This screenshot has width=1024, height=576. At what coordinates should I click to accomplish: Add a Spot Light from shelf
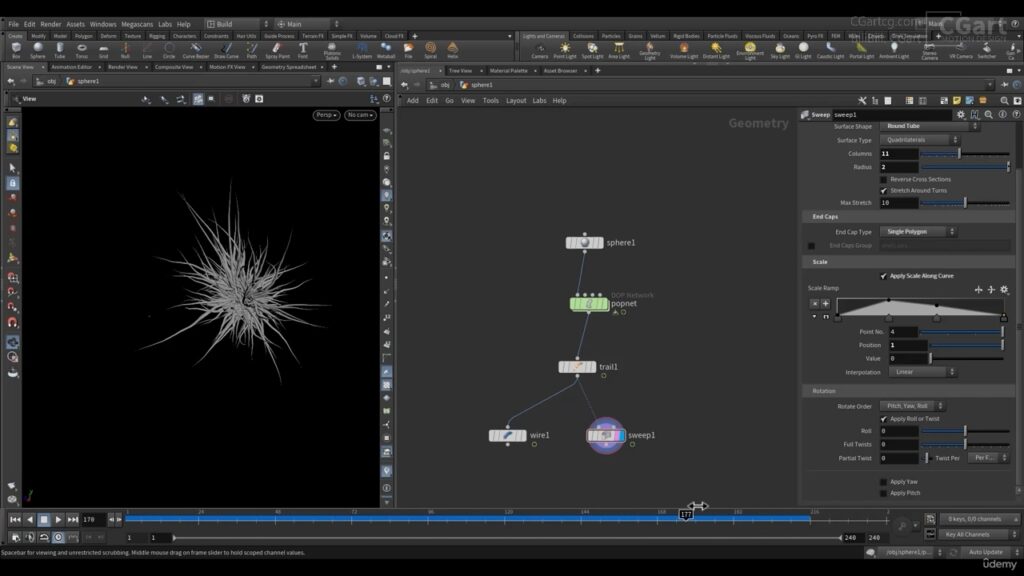click(592, 51)
